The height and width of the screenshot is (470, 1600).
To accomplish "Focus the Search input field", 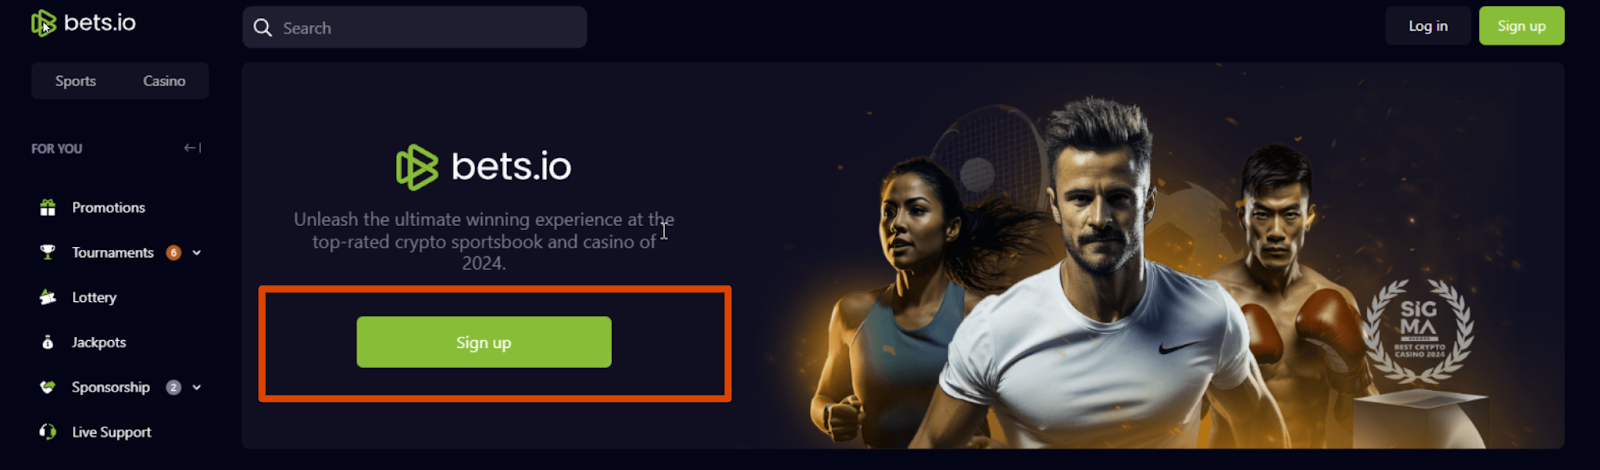I will point(414,28).
